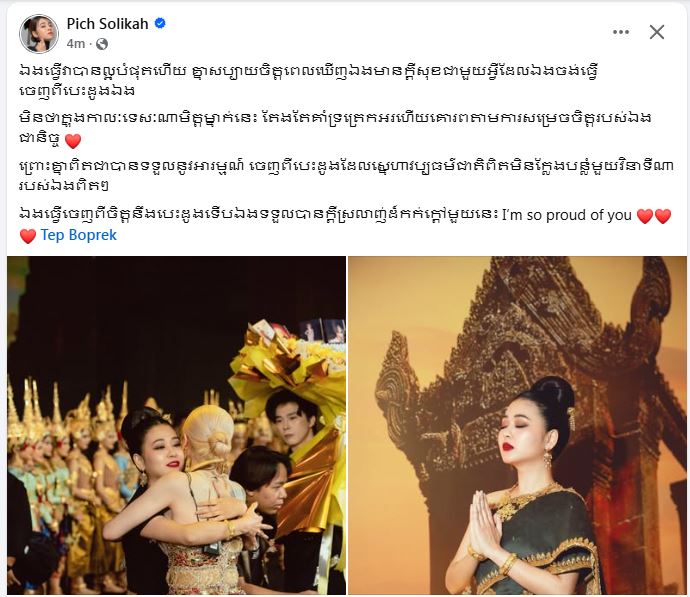The height and width of the screenshot is (597, 690).
Task: Click the two hearts after 'proud of you'
Action: [x=654, y=216]
